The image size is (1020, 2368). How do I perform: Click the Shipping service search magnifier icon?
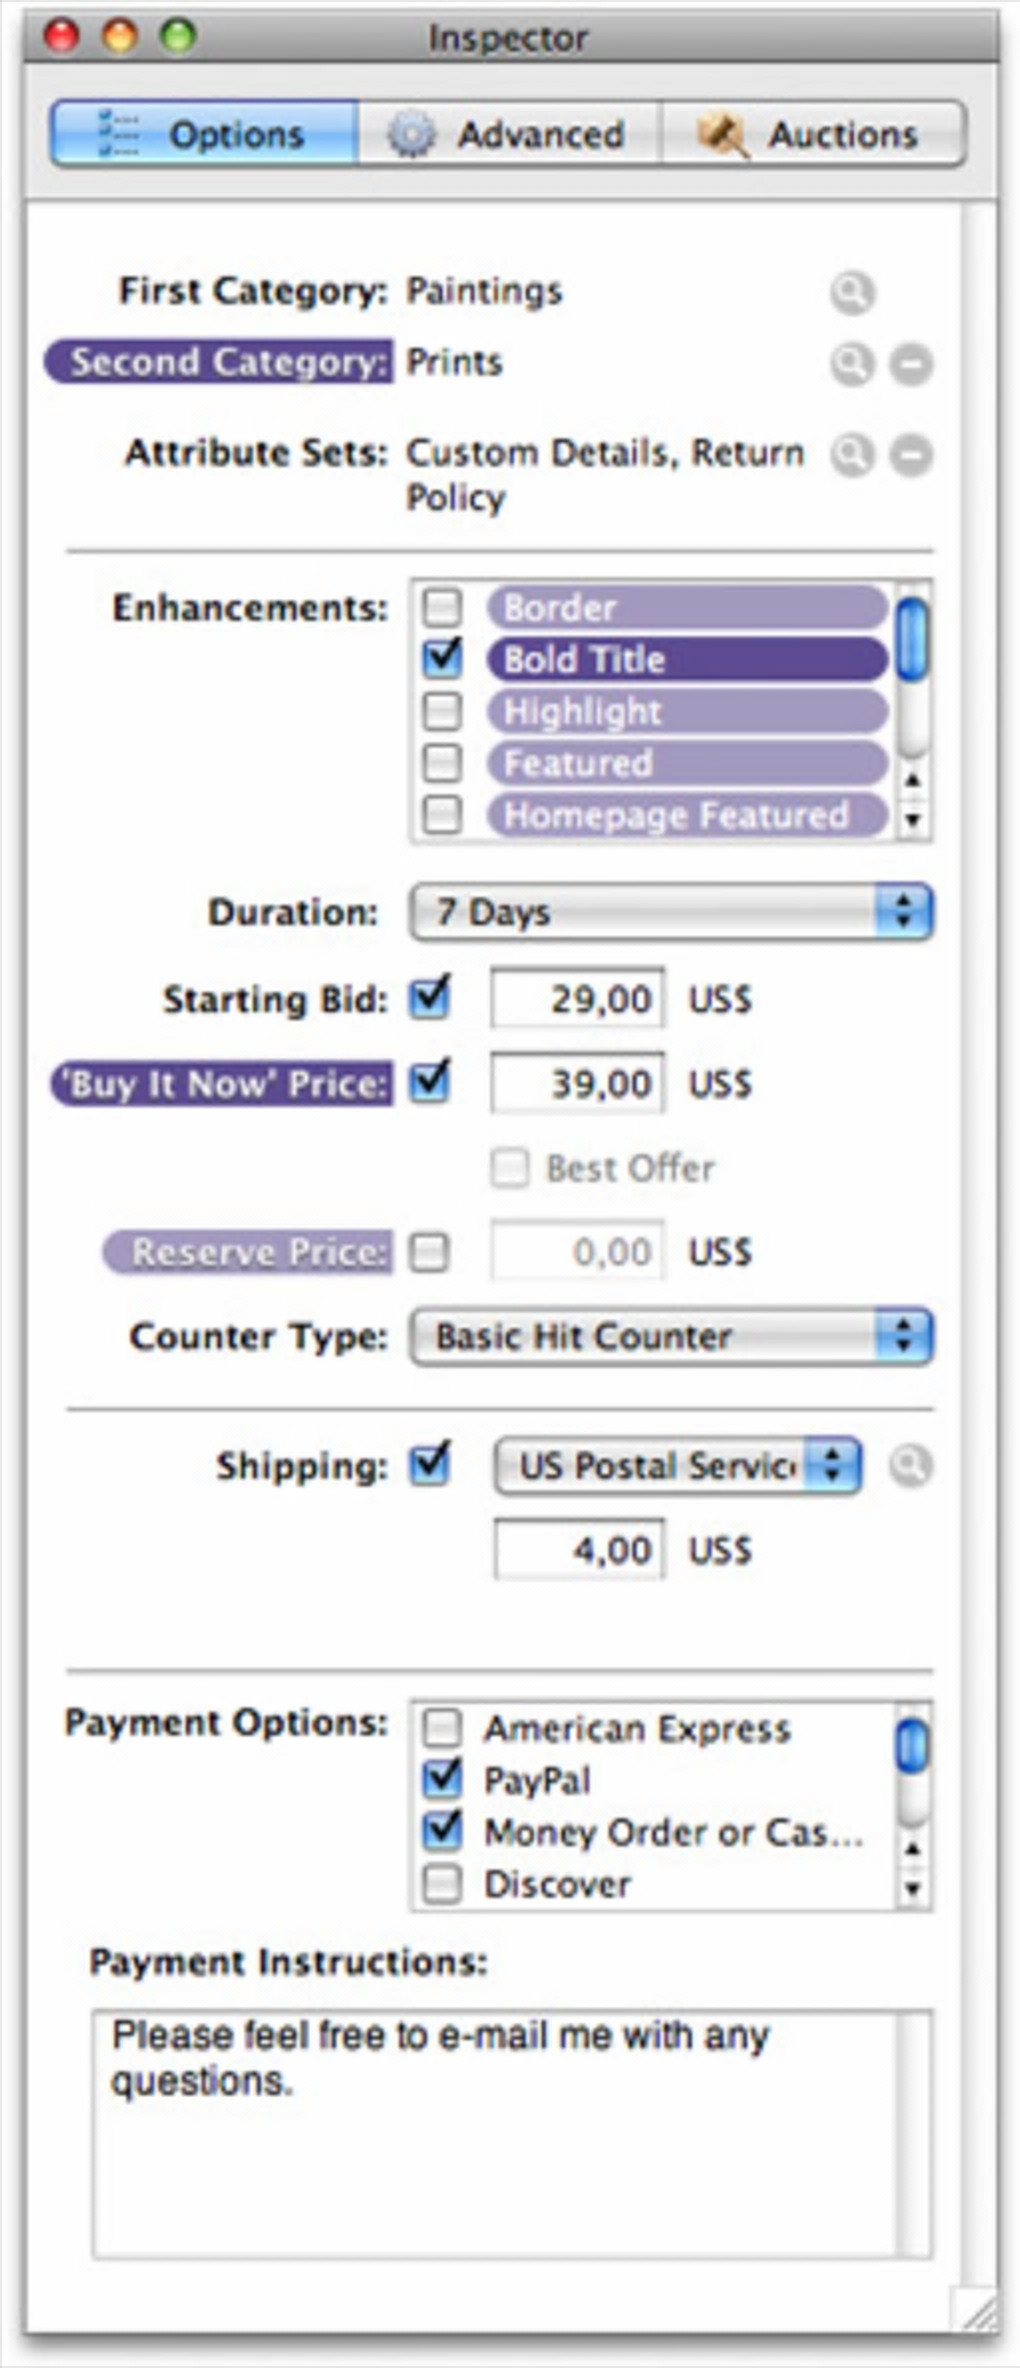point(910,1466)
